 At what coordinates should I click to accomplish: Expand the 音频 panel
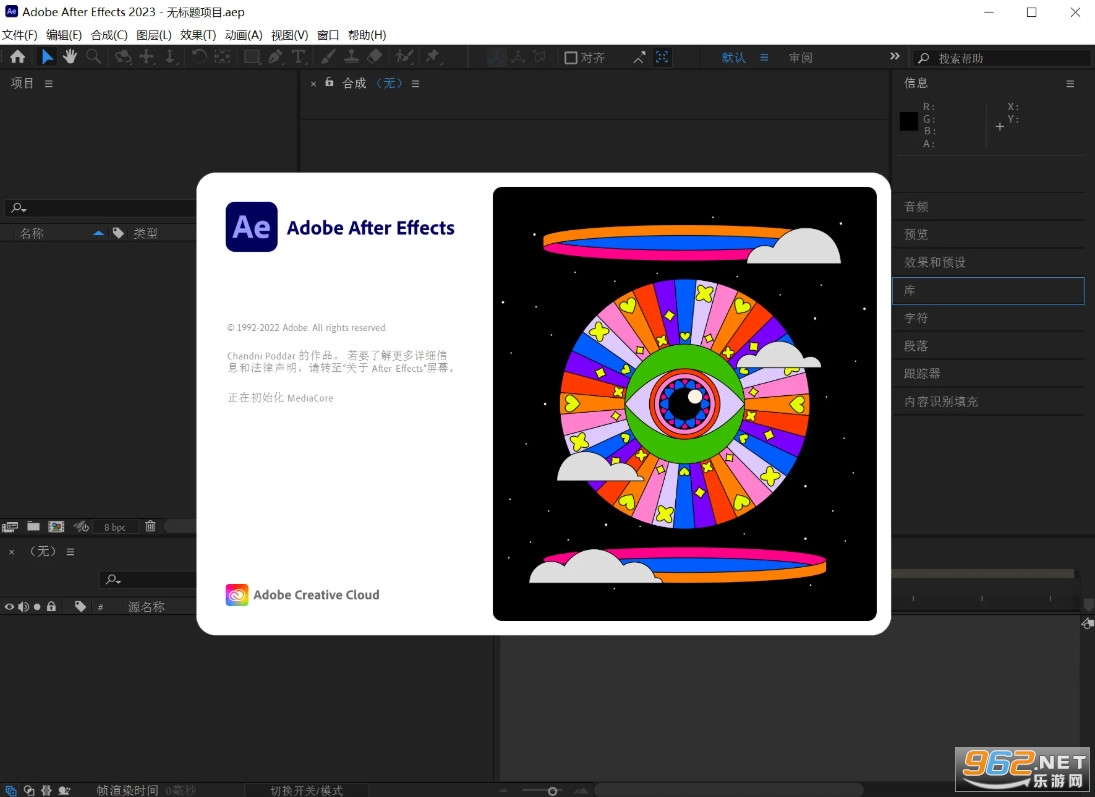988,206
